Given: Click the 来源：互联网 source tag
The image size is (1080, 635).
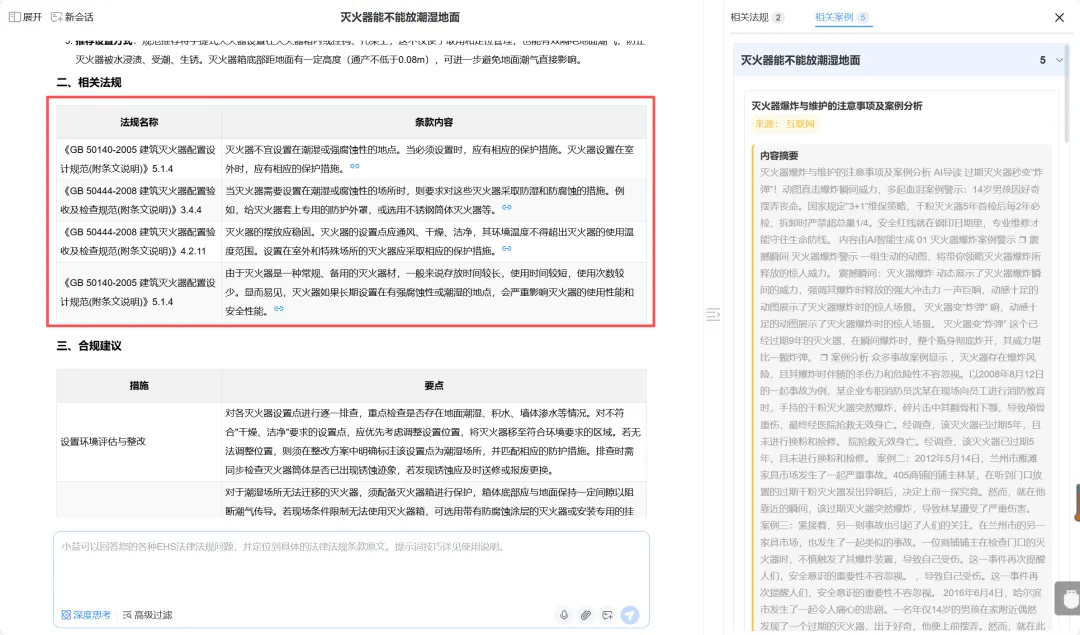Looking at the screenshot, I should (x=785, y=124).
